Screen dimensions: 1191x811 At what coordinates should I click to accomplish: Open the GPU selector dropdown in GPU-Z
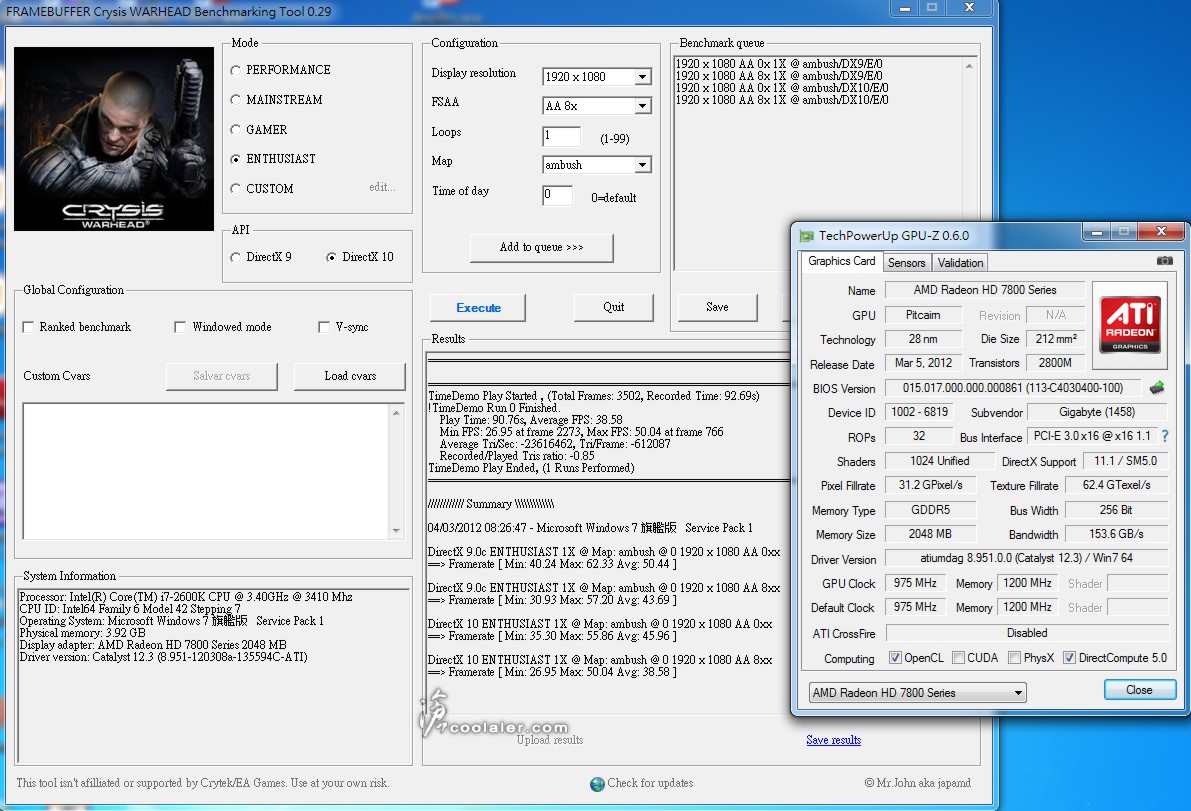918,693
